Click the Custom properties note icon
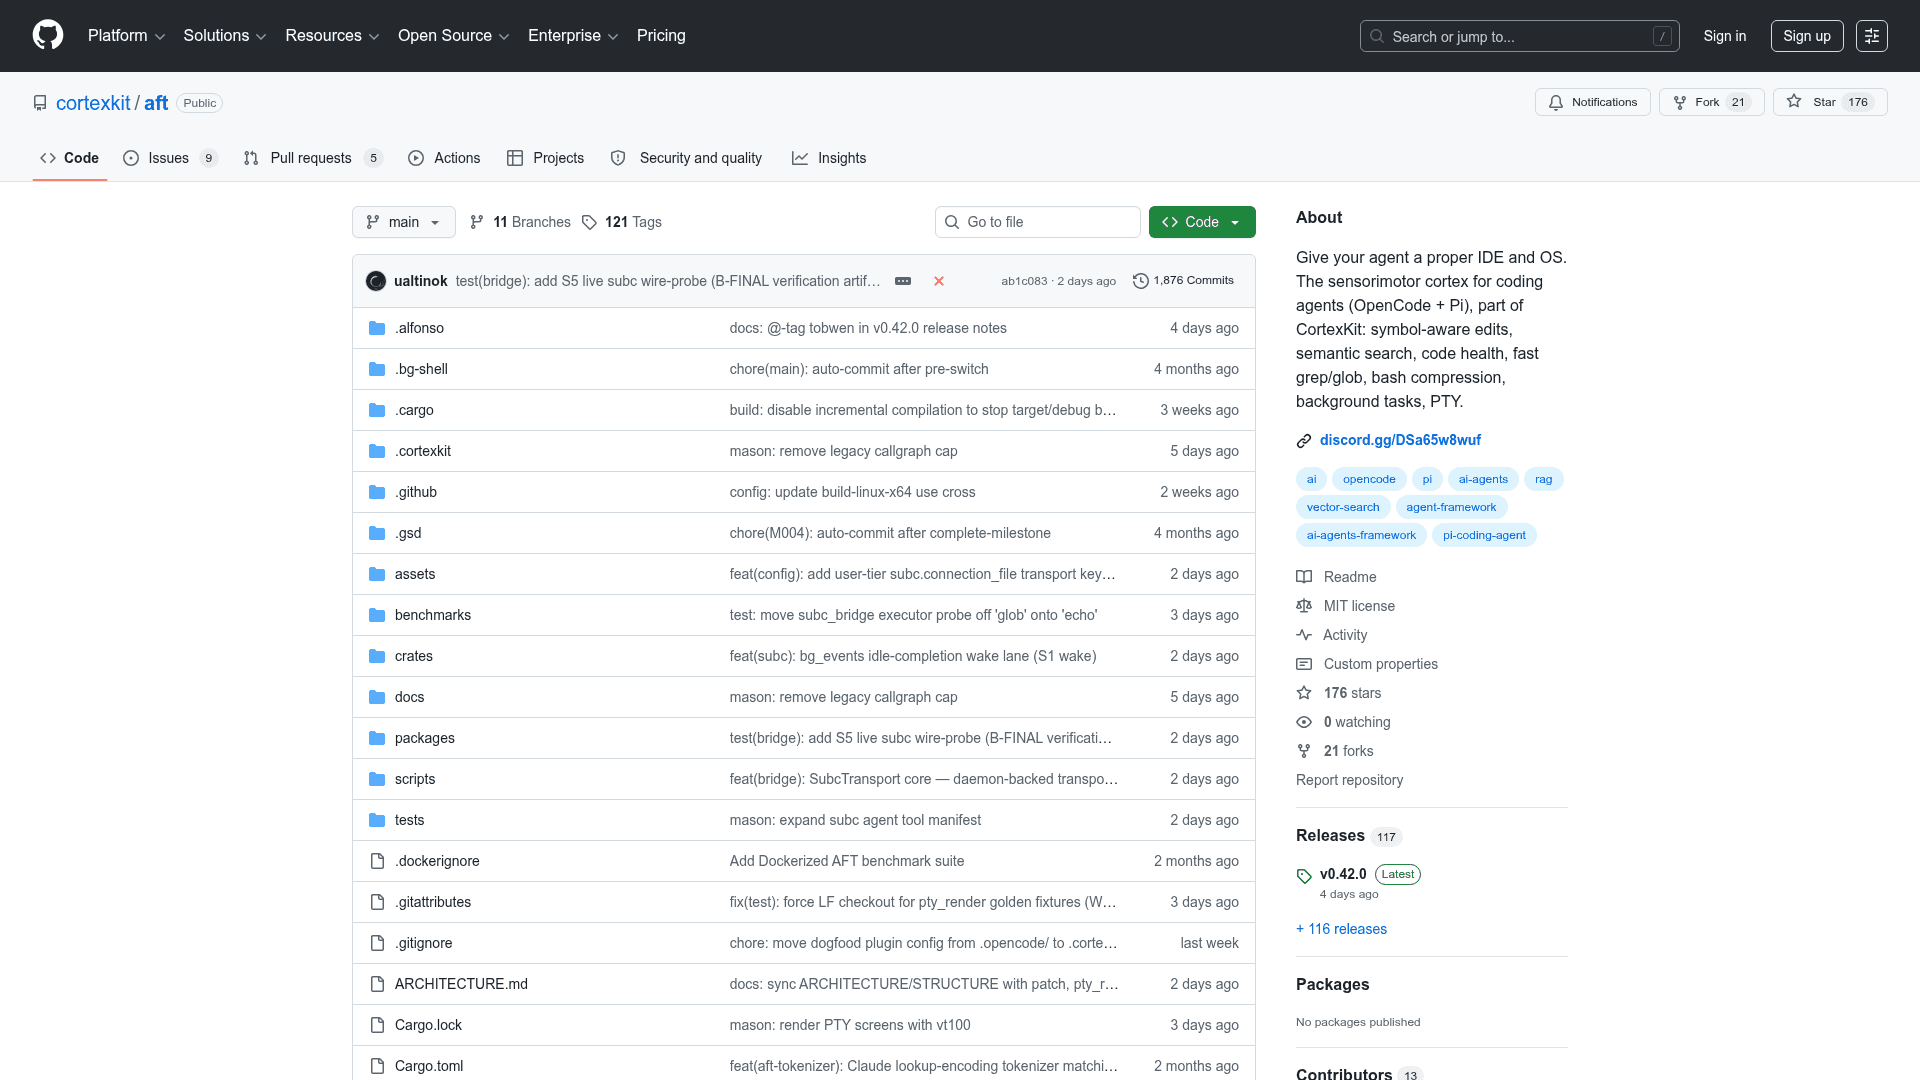 tap(1304, 664)
